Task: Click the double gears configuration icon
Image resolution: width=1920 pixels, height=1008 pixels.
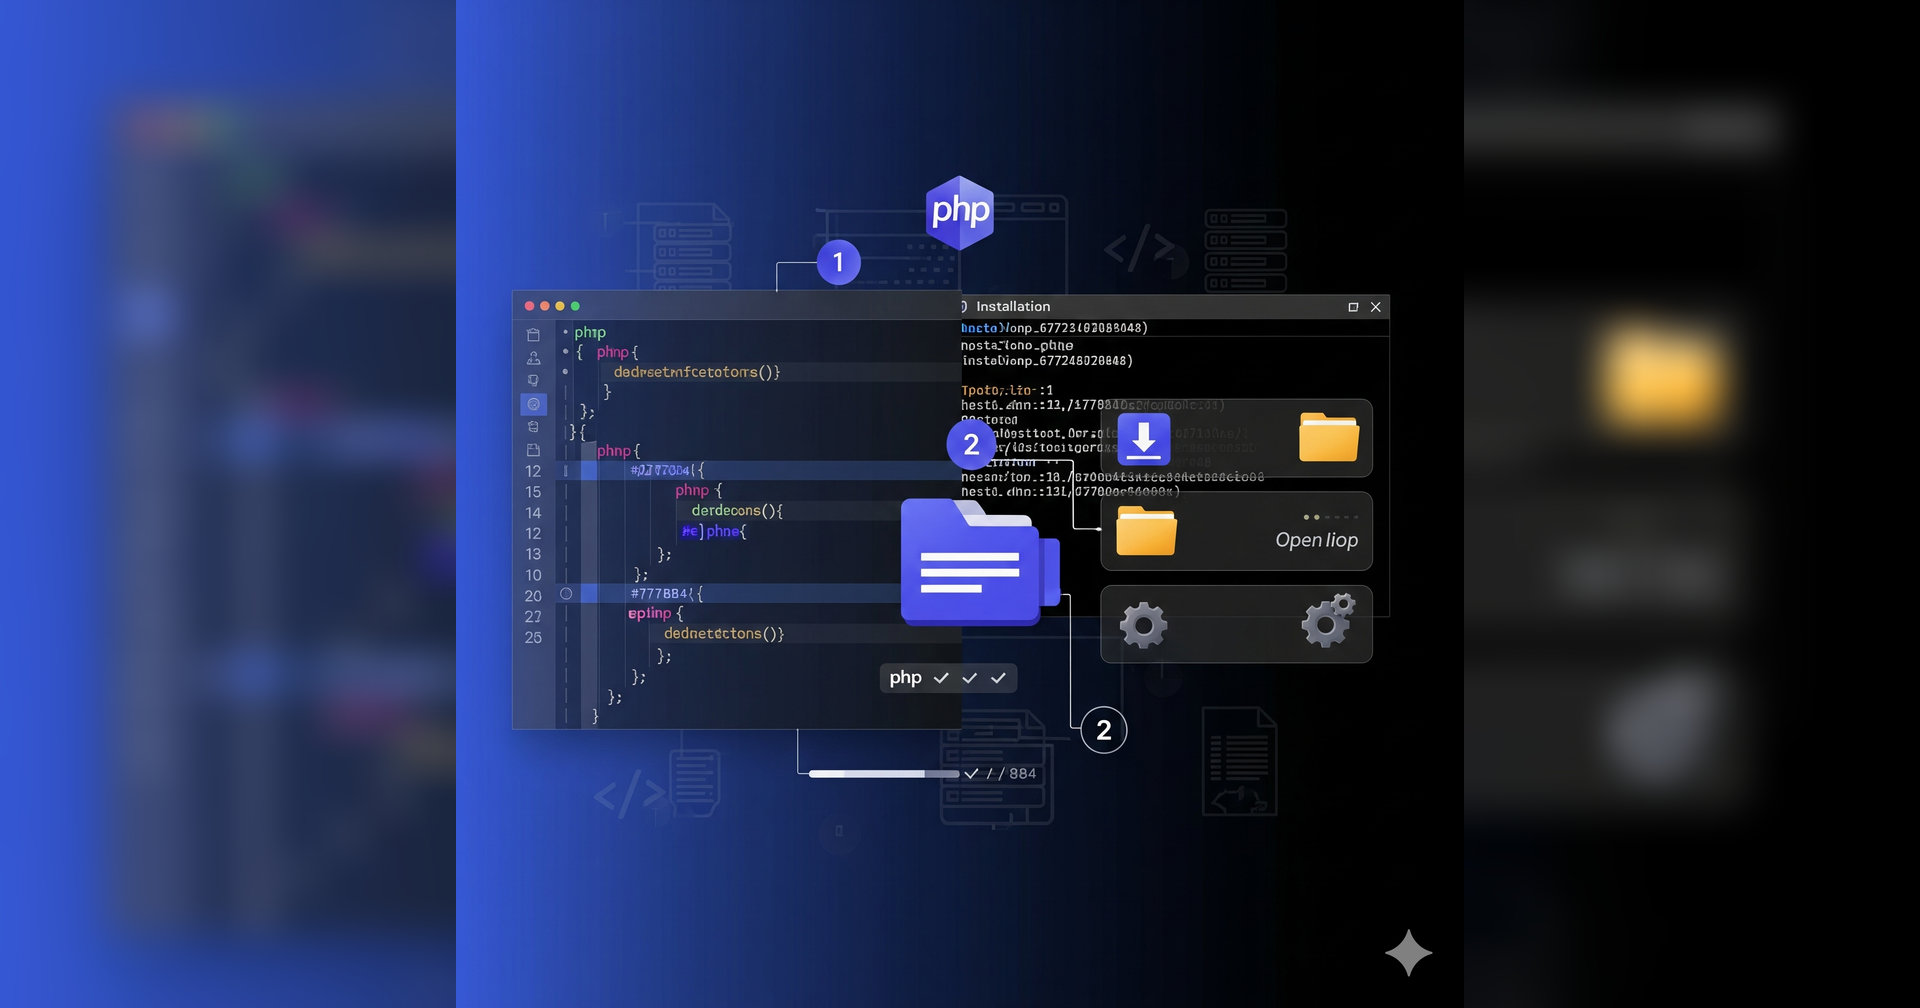Action: pyautogui.click(x=1328, y=620)
